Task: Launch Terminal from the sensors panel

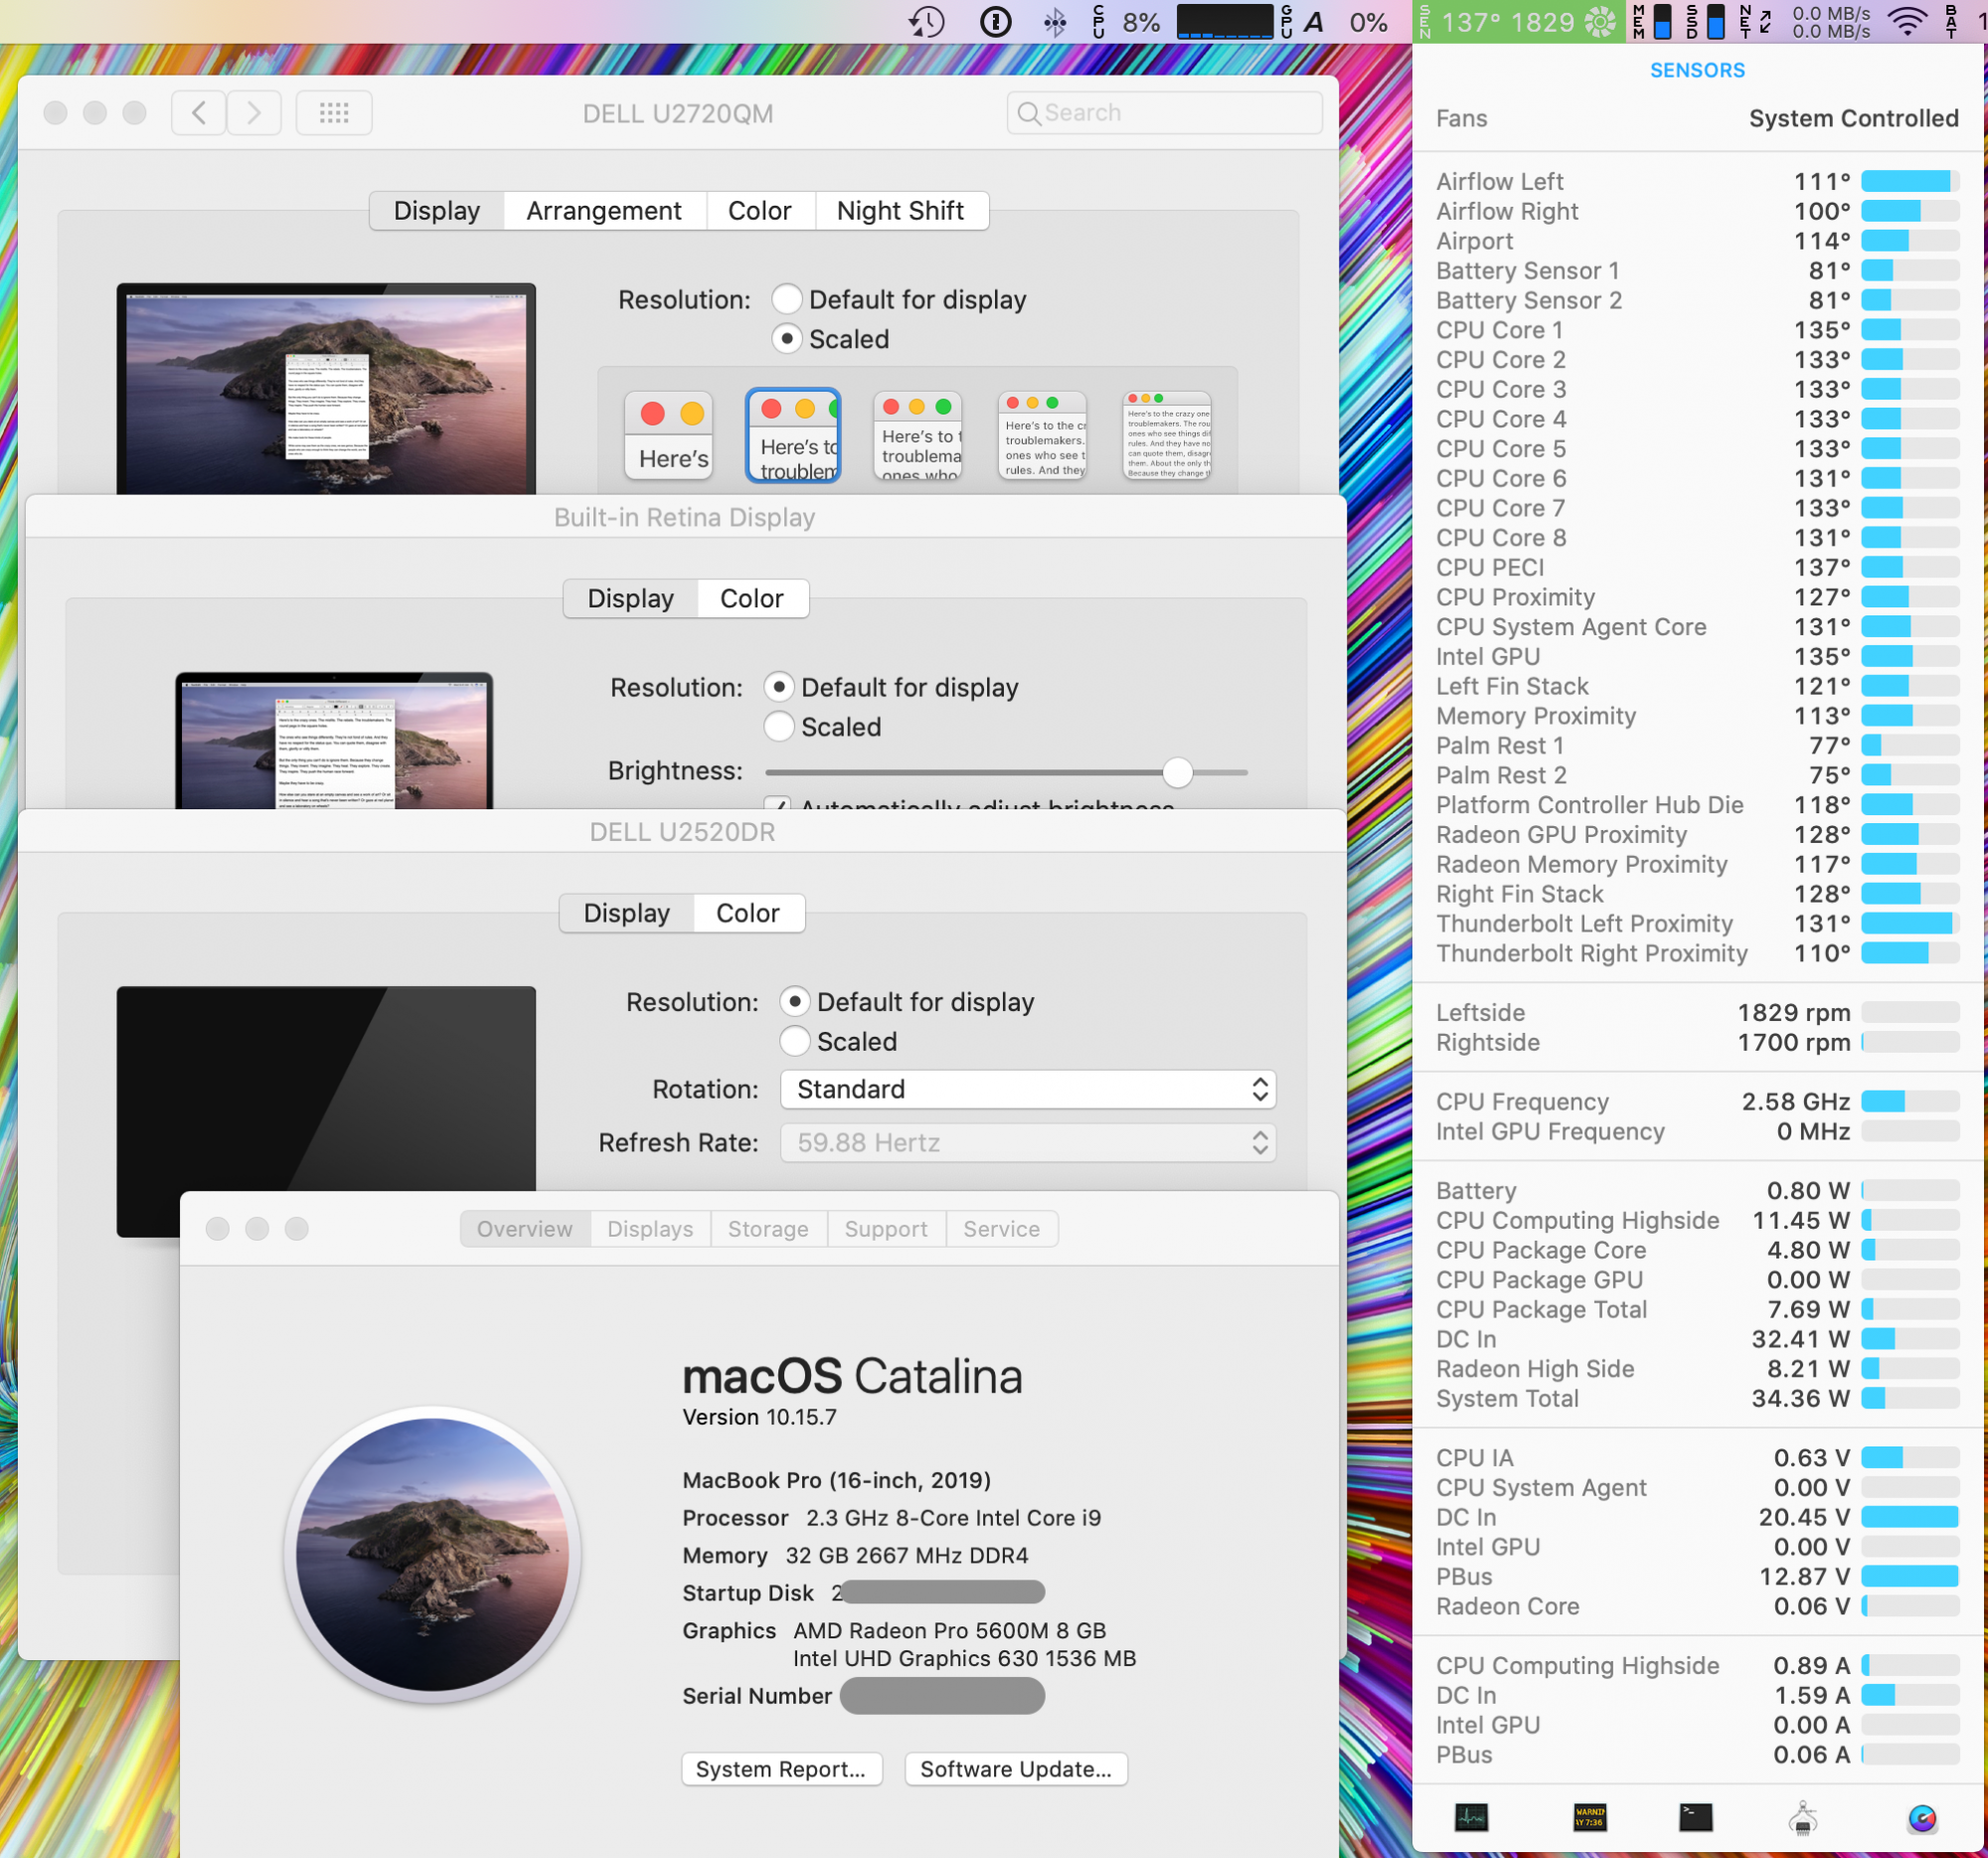Action: click(1695, 1817)
